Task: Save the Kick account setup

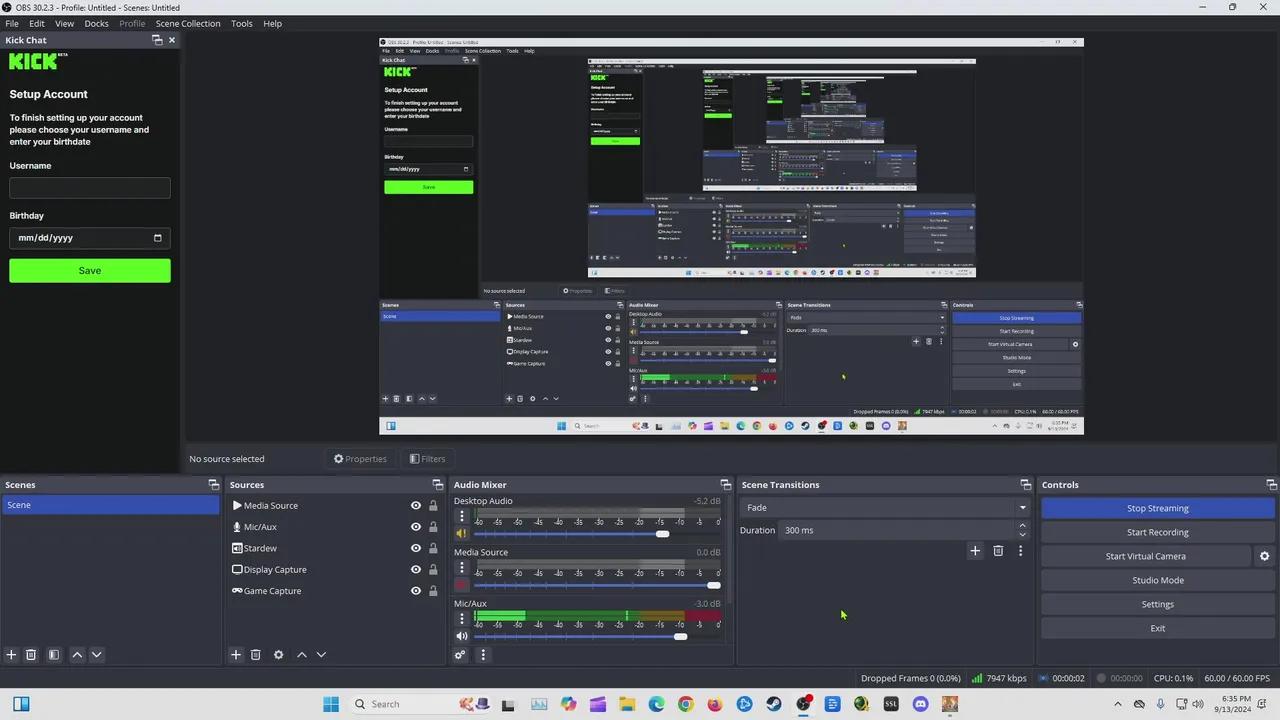Action: [90, 271]
